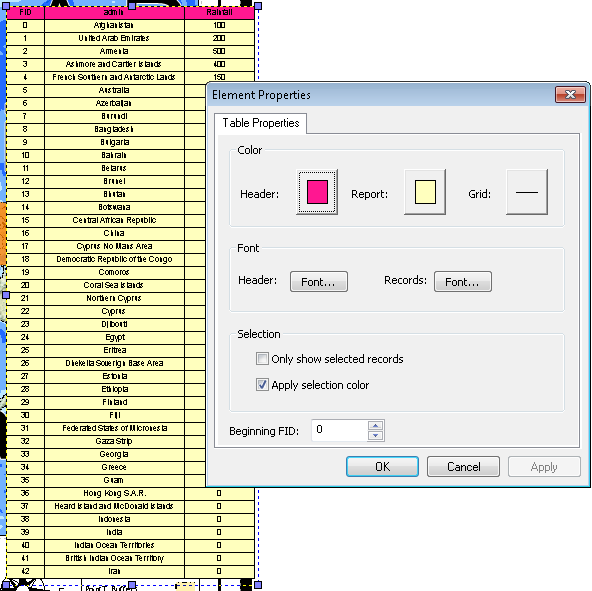Image resolution: width=592 pixels, height=591 pixels.
Task: Decrease Beginning FID with down arrow
Action: (375, 435)
